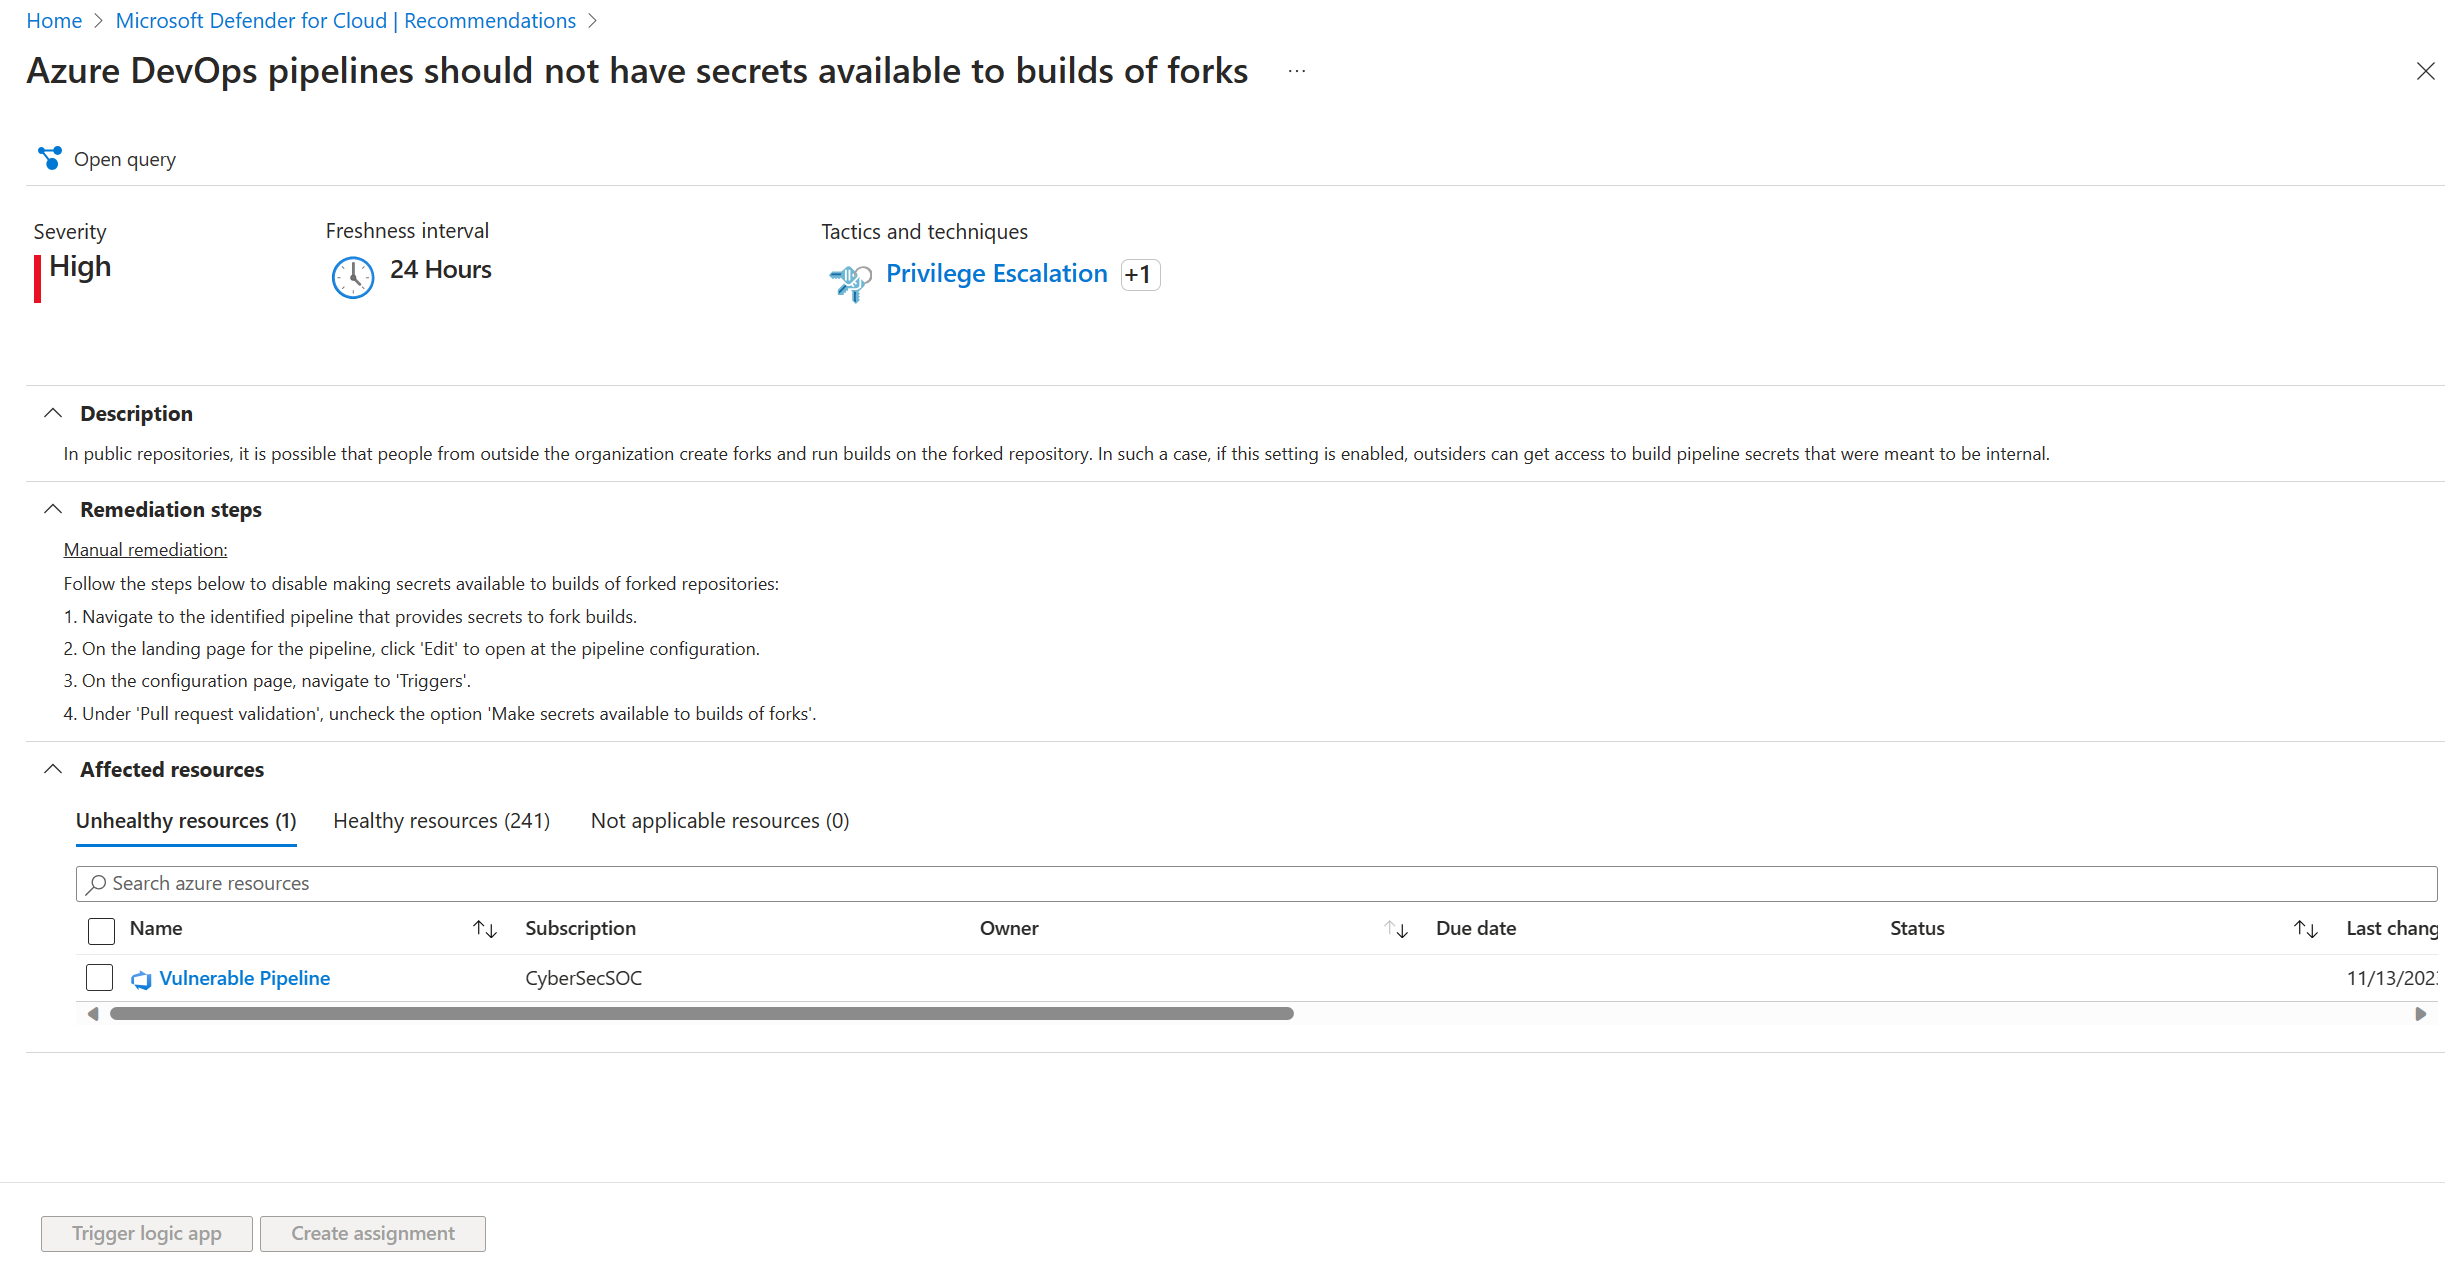
Task: Check the Vulnerable Pipeline row checkbox
Action: point(99,977)
